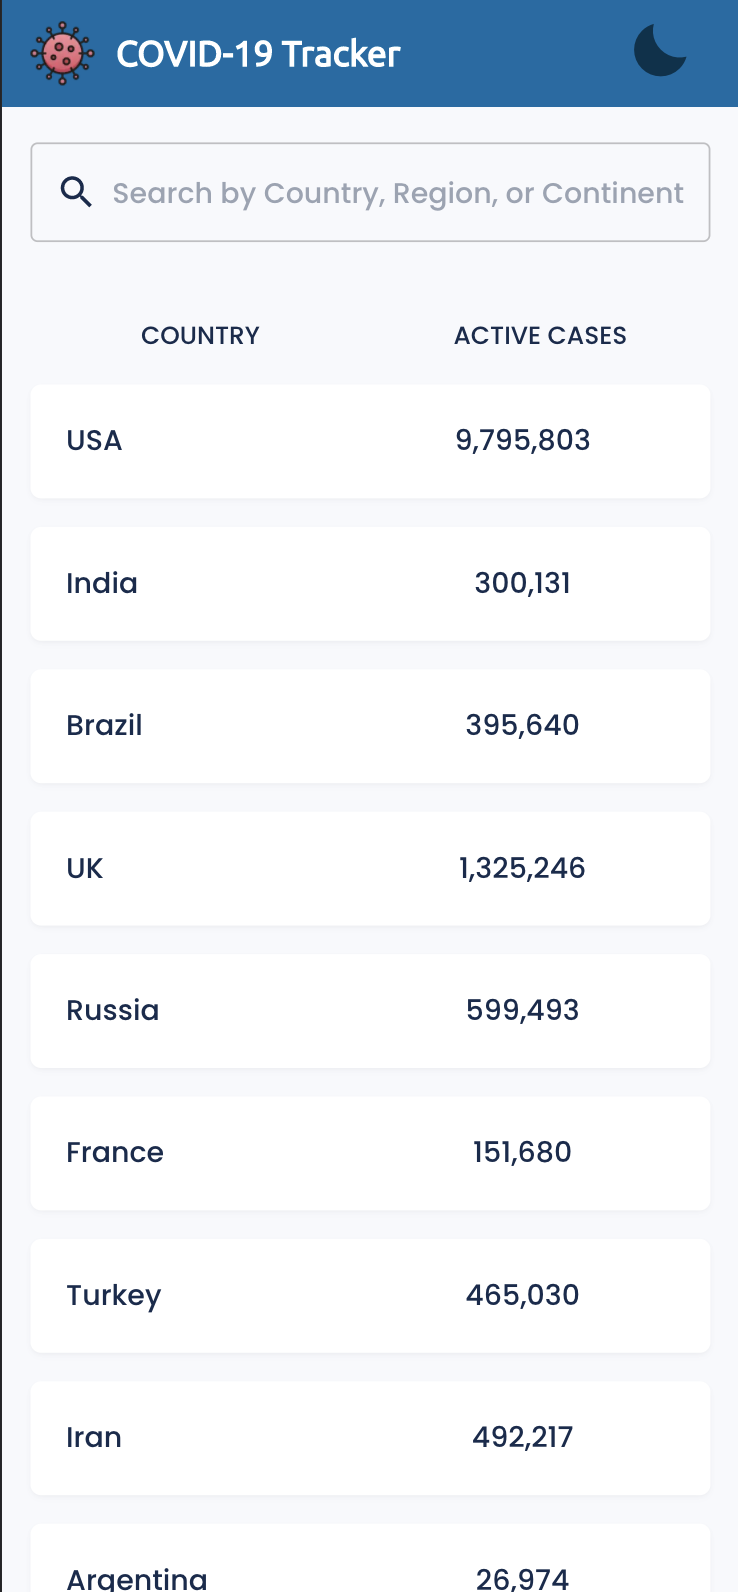Open the USA row

[x=370, y=441]
